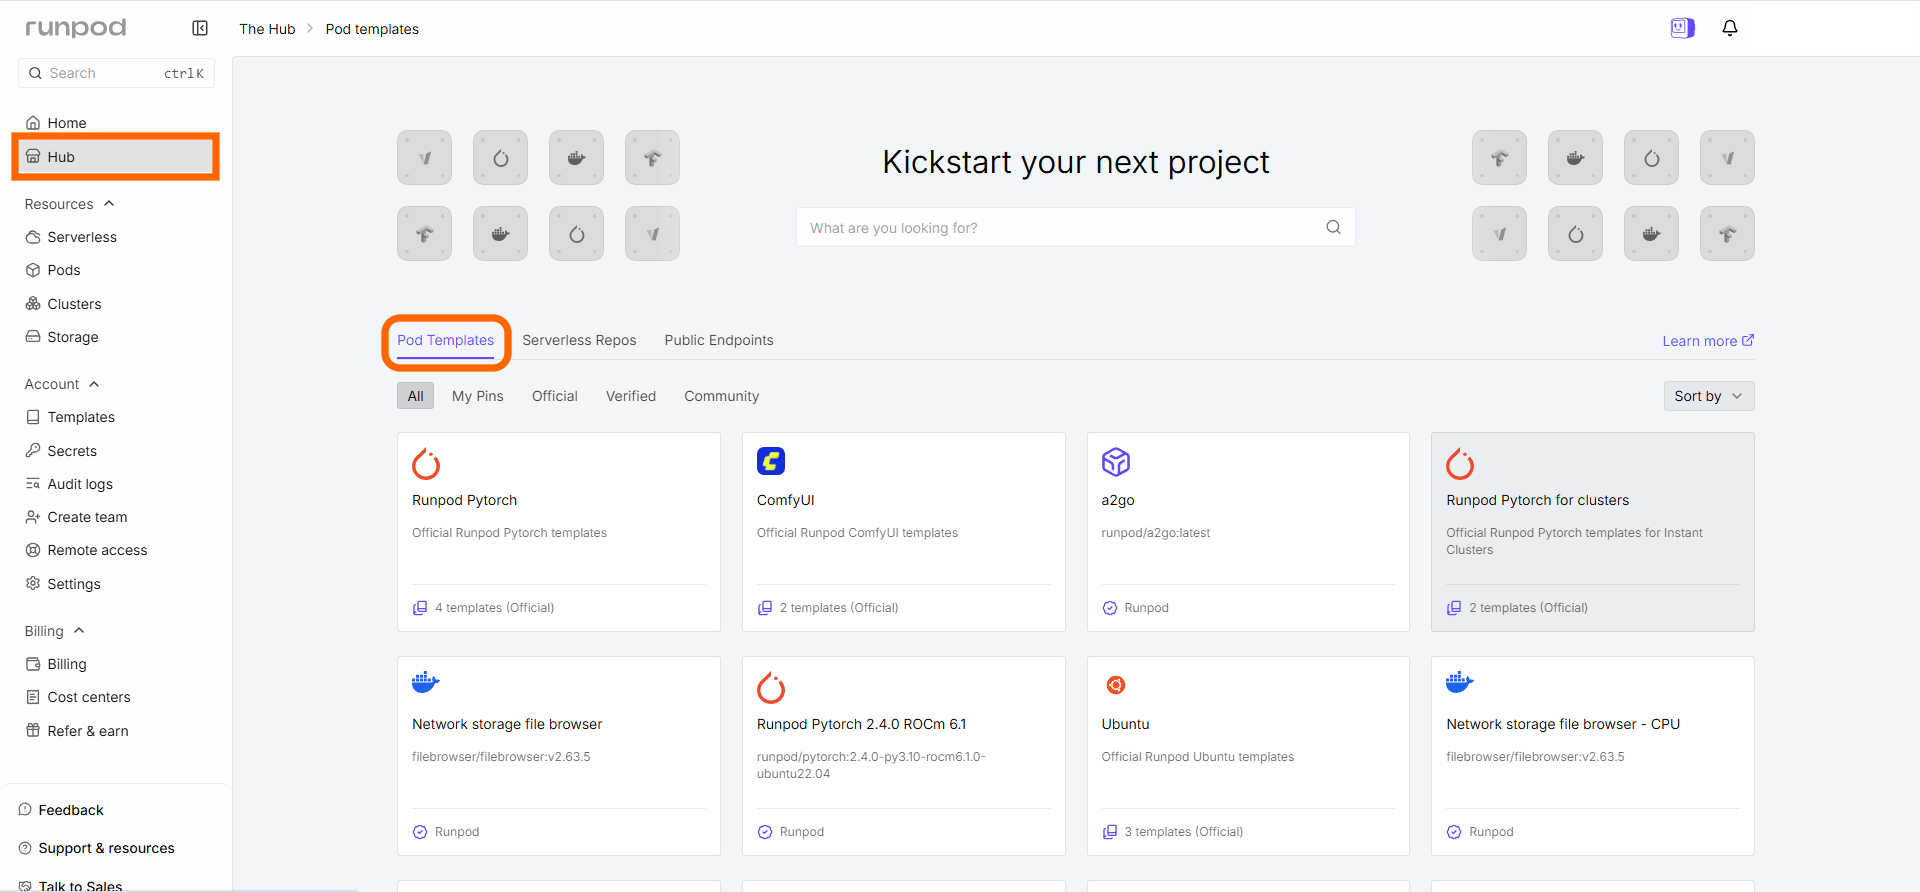The width and height of the screenshot is (1920, 892).
Task: Switch to the Serverless Repos tab
Action: [x=579, y=340]
